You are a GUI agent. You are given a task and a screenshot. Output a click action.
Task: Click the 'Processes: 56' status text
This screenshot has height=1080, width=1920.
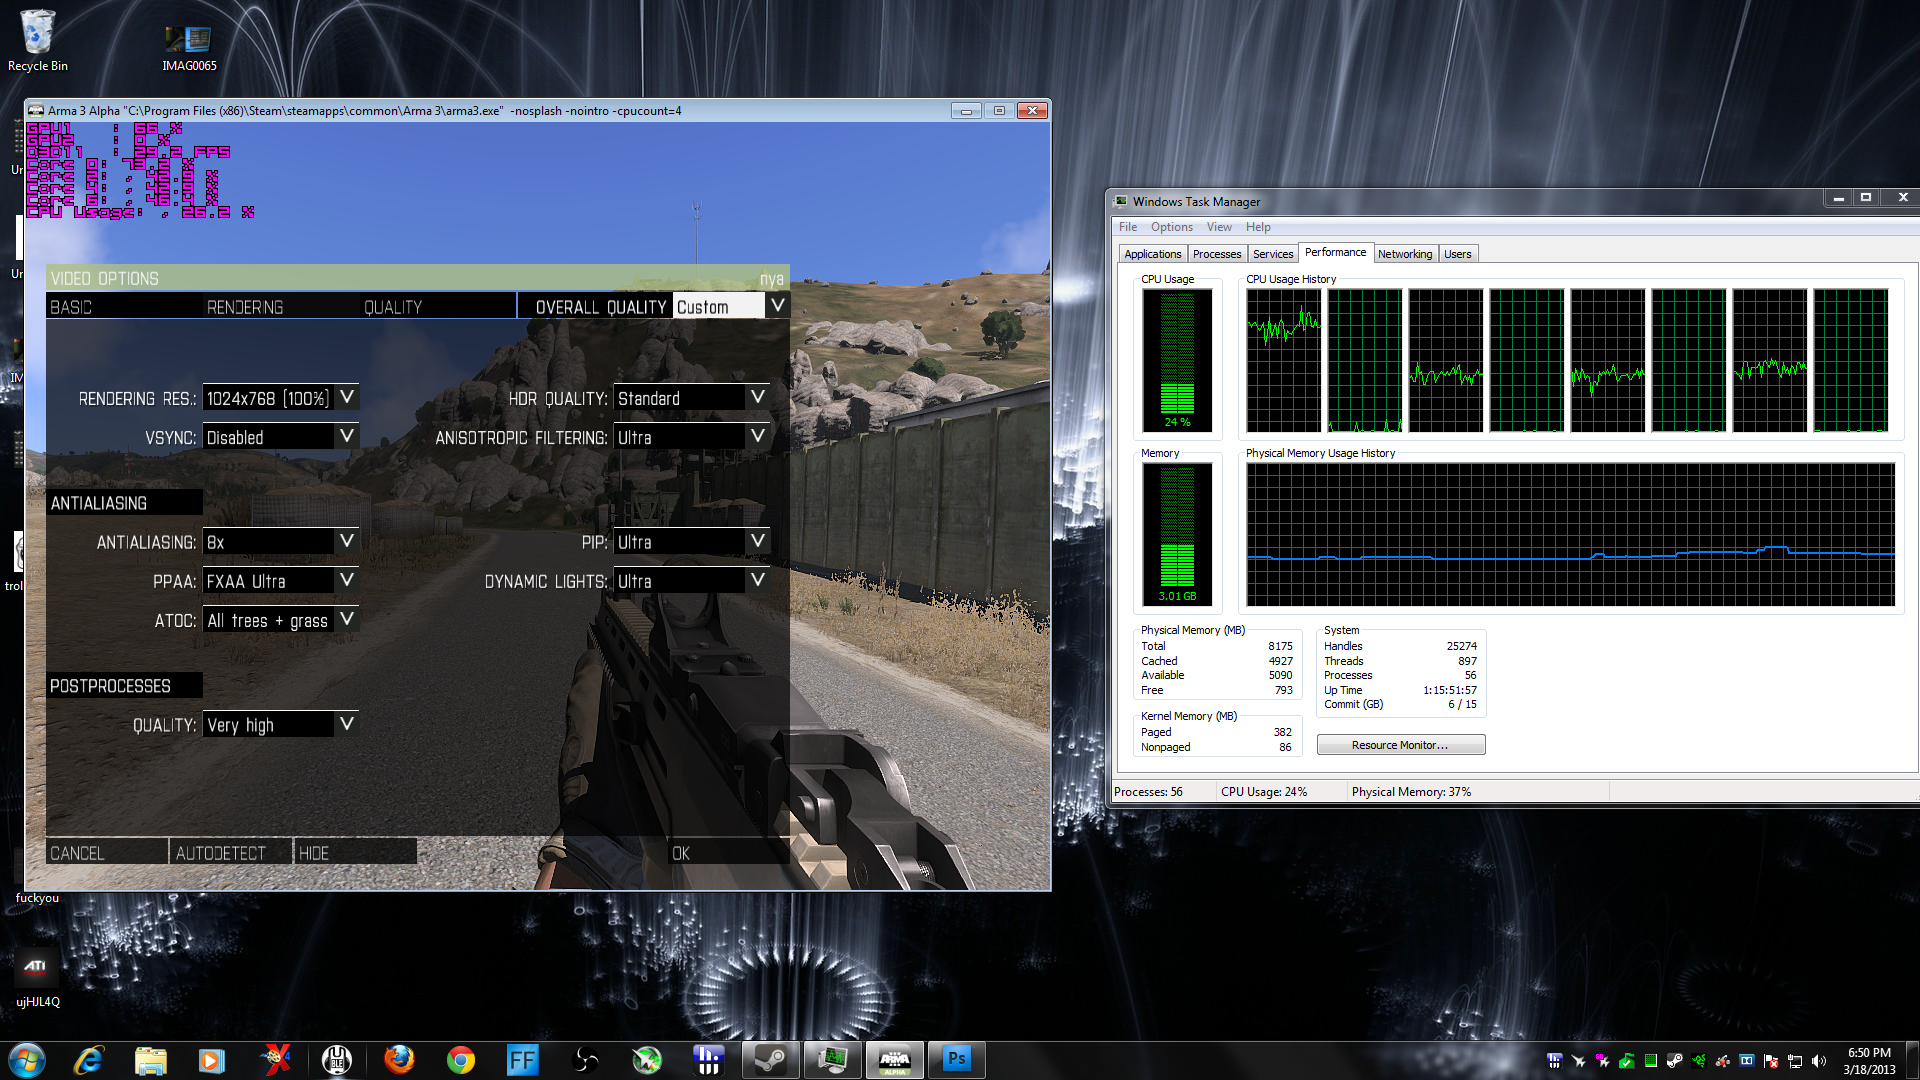[x=1148, y=791]
